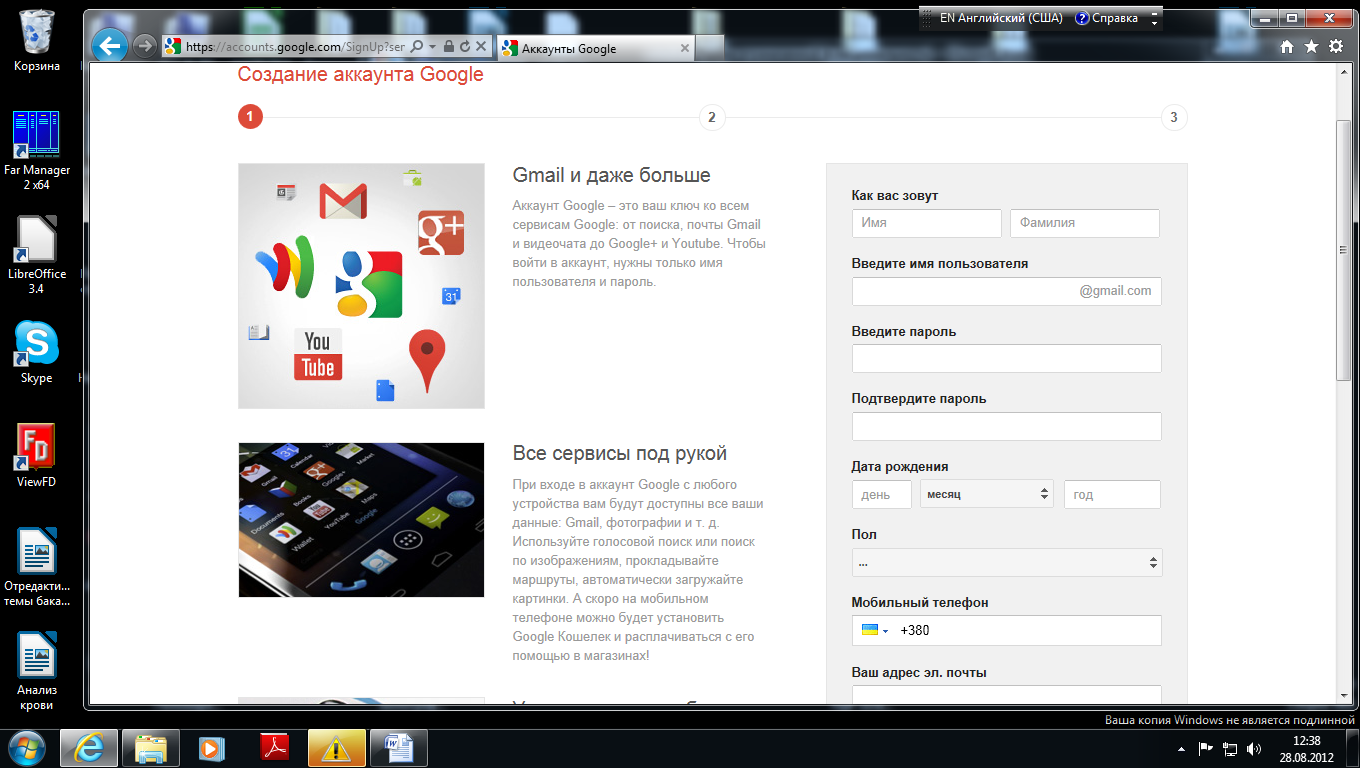
Task: Click the red Google Maps pin icon
Action: pos(426,361)
